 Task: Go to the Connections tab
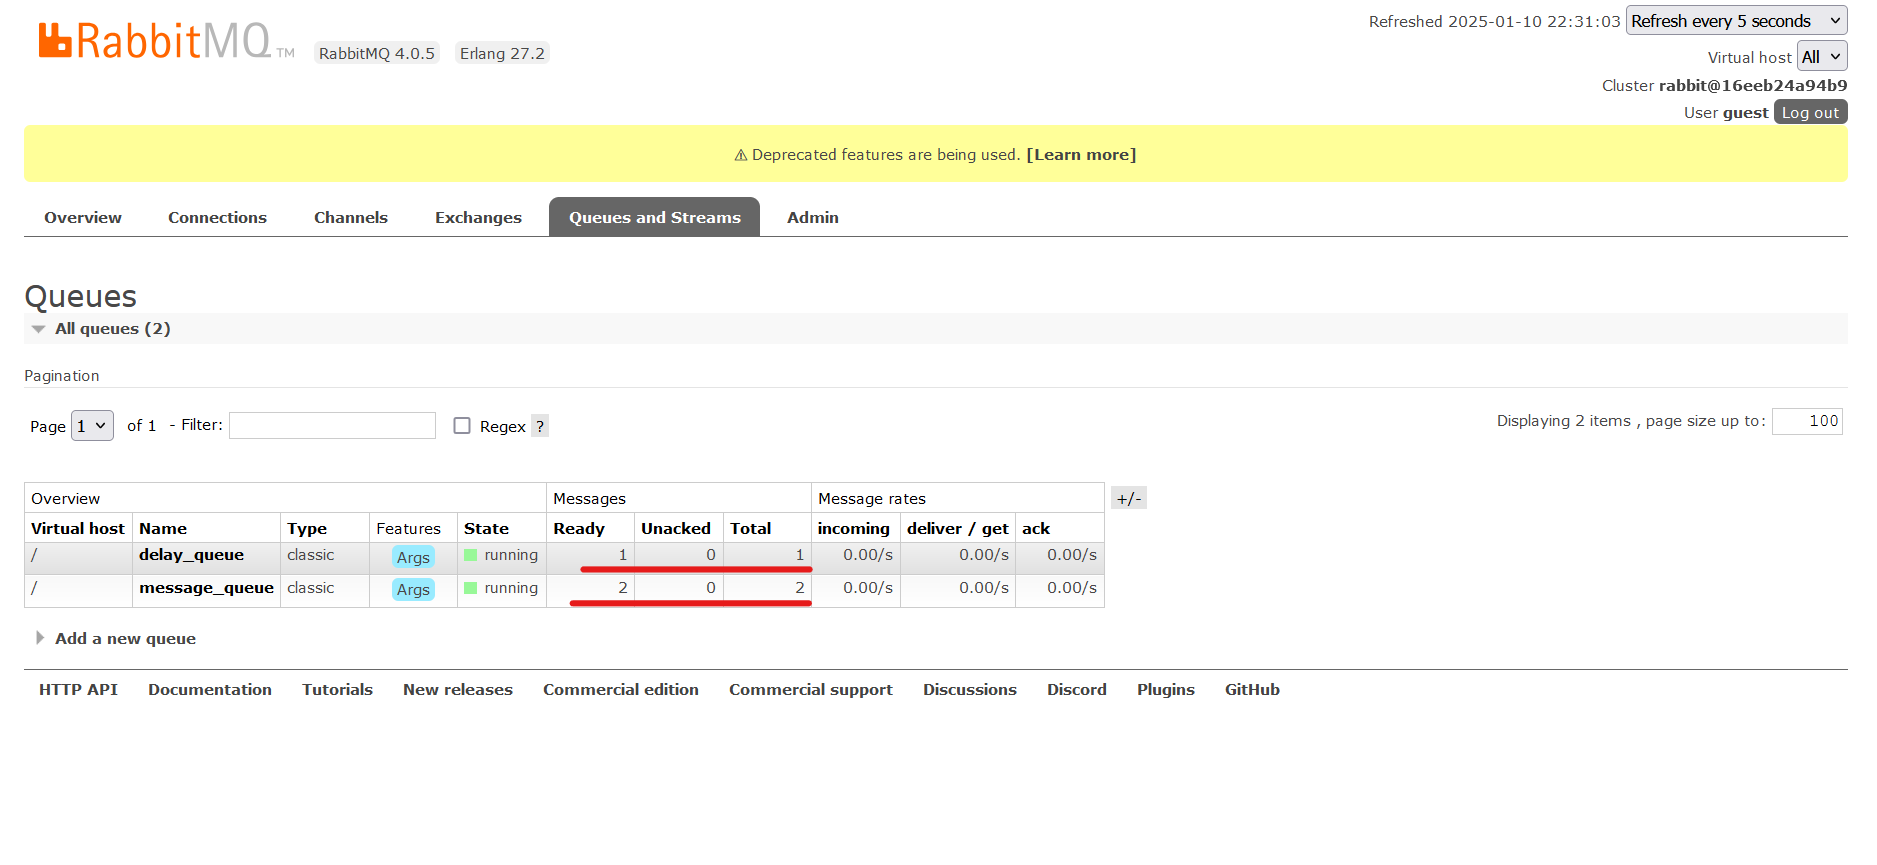point(217,217)
